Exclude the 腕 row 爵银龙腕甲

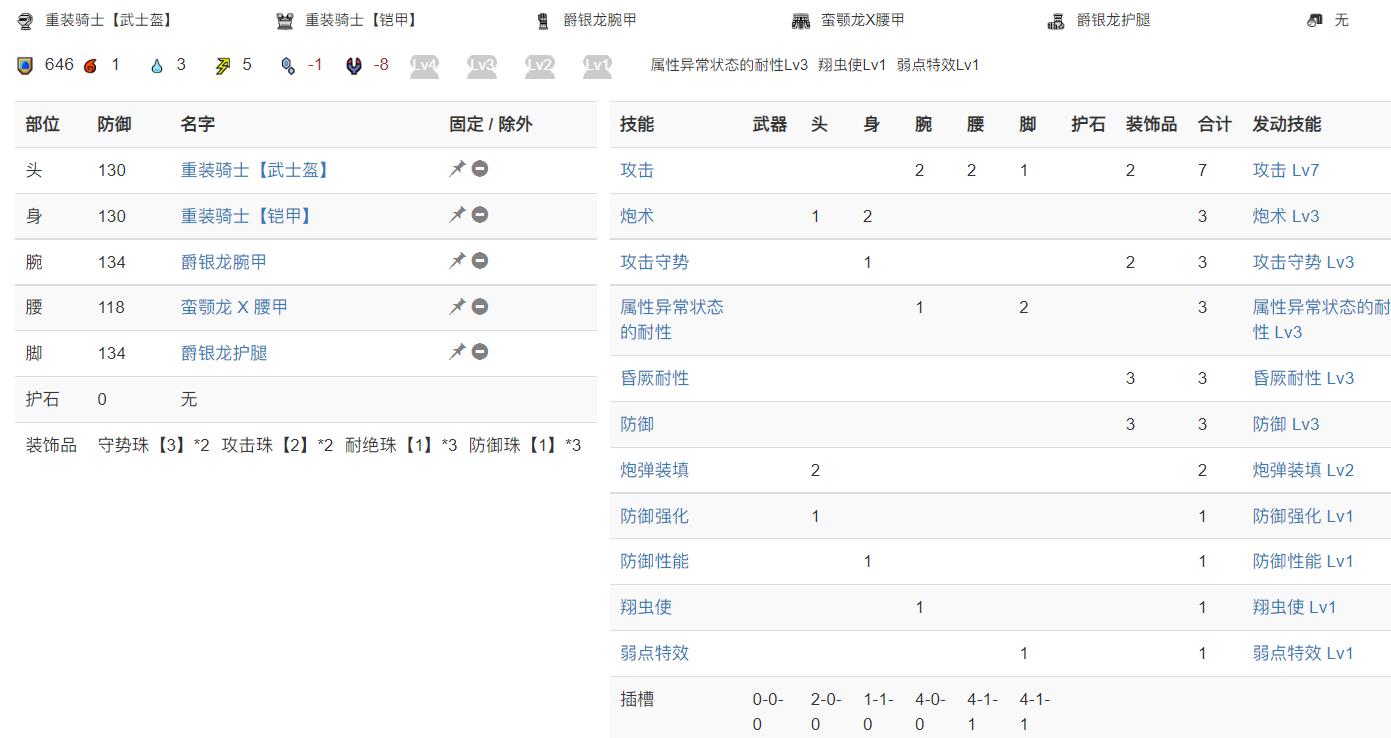click(x=480, y=261)
